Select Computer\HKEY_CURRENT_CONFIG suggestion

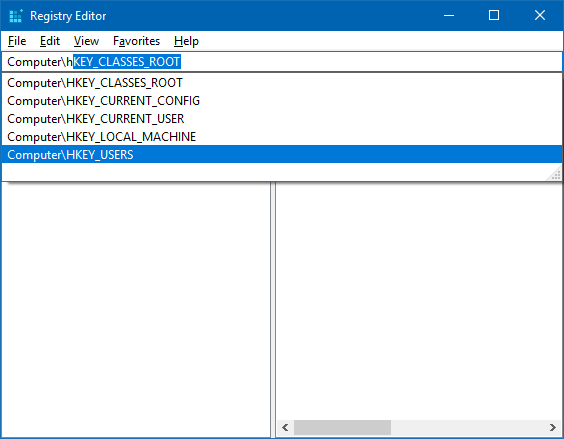click(x=282, y=101)
